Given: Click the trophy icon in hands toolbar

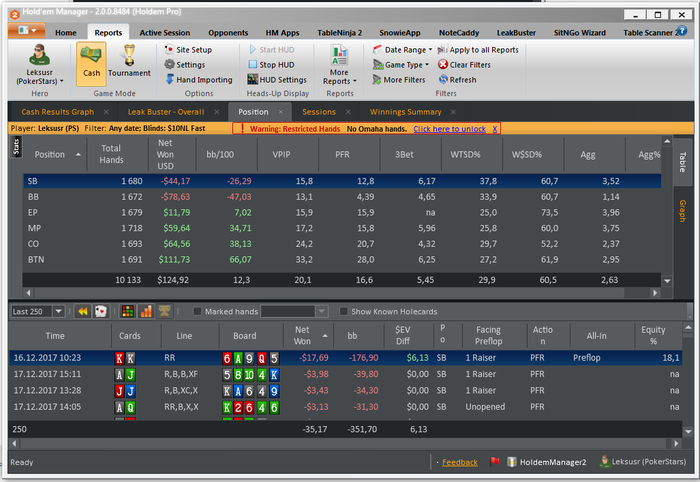Looking at the screenshot, I should [164, 312].
